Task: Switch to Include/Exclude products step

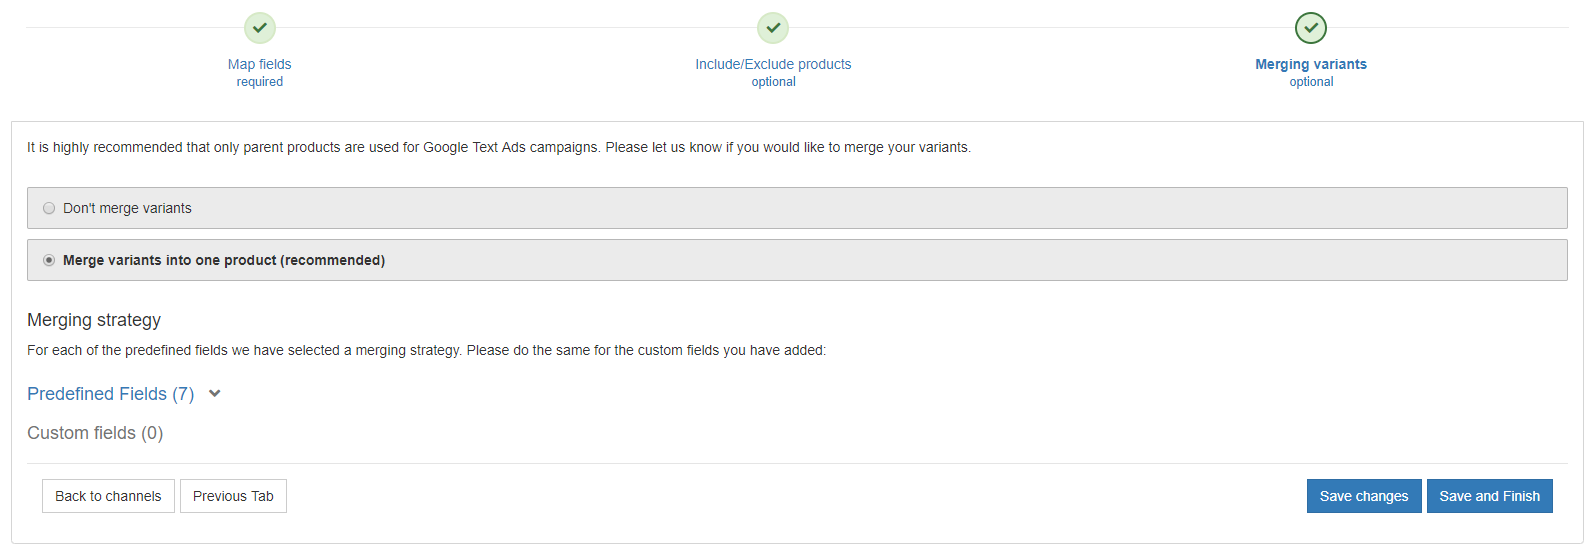Action: coord(773,64)
